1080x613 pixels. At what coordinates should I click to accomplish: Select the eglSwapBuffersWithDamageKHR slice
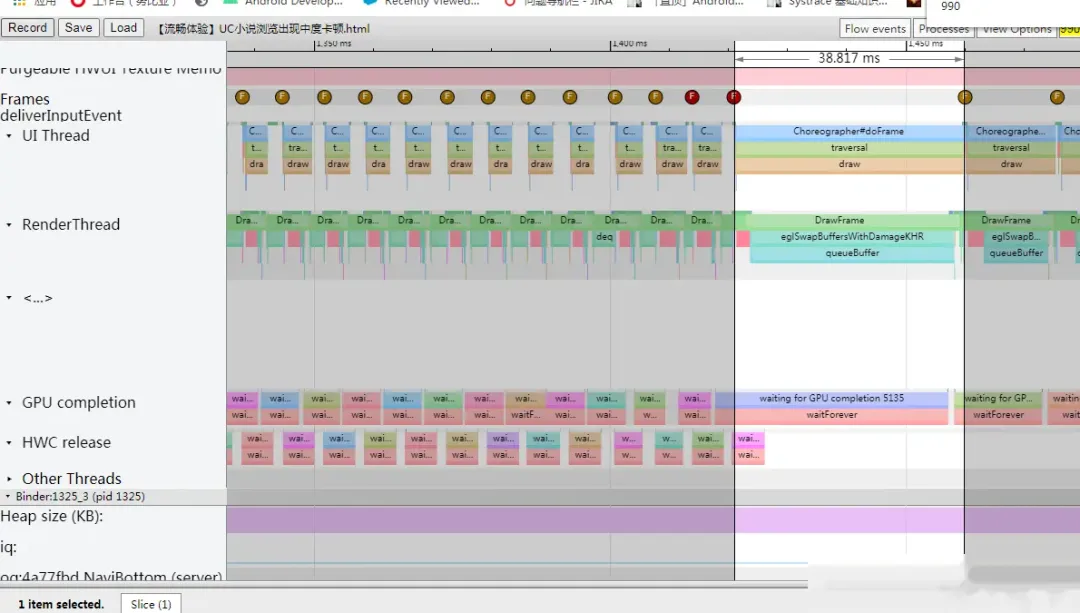coord(852,236)
